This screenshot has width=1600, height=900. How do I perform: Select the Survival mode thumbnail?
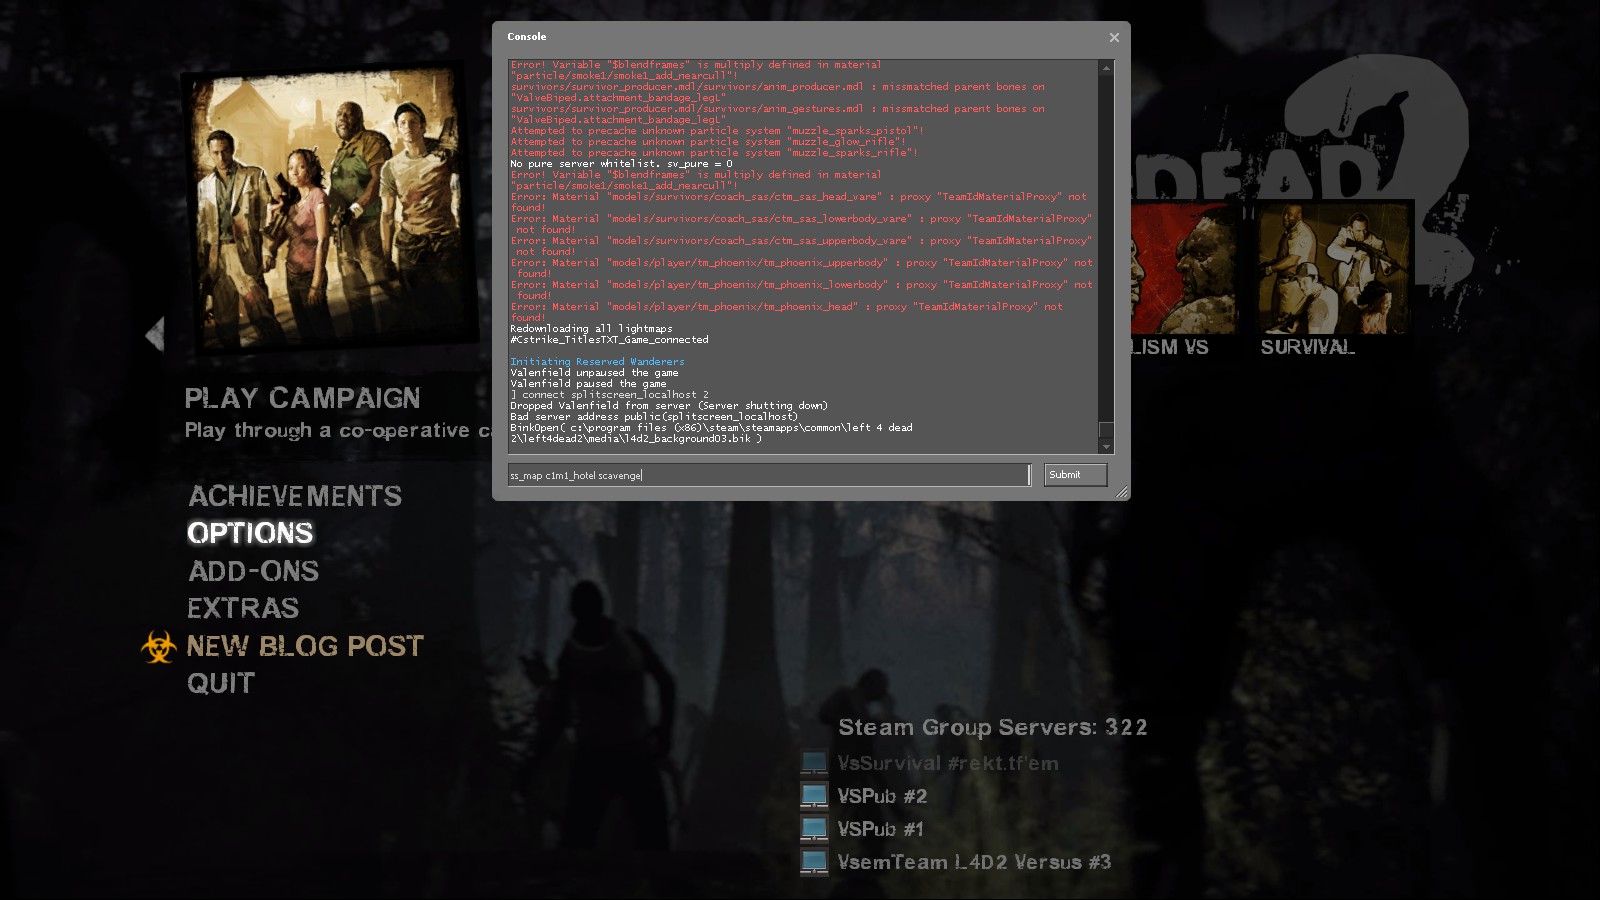[1334, 268]
